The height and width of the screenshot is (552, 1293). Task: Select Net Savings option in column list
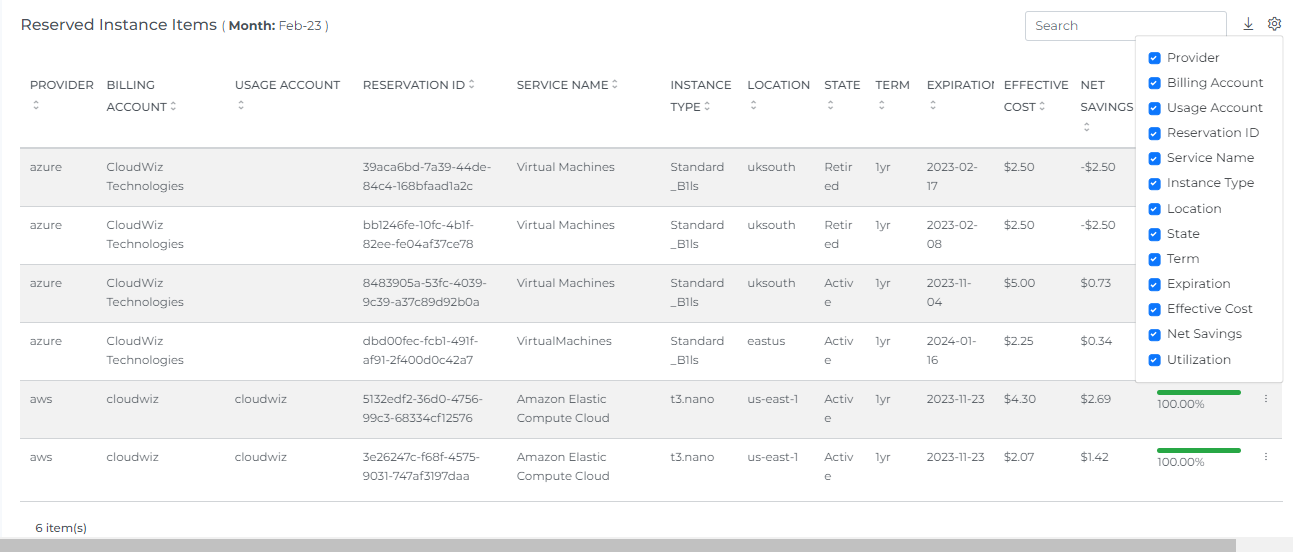pyautogui.click(x=1204, y=334)
